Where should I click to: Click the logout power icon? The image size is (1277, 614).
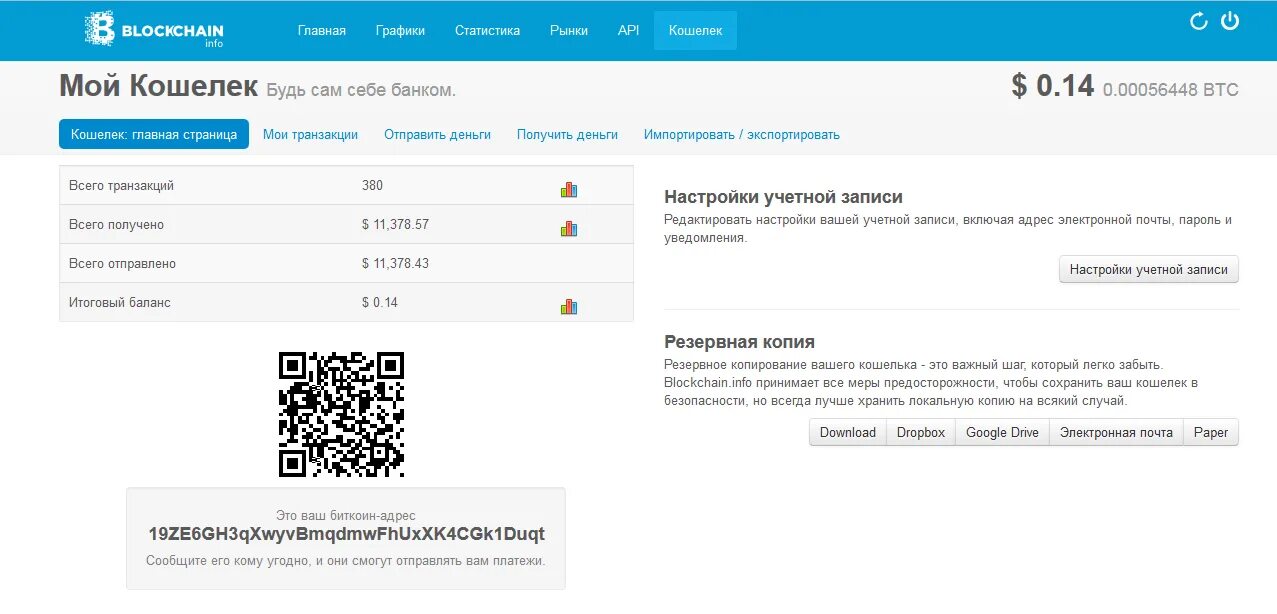tap(1230, 21)
